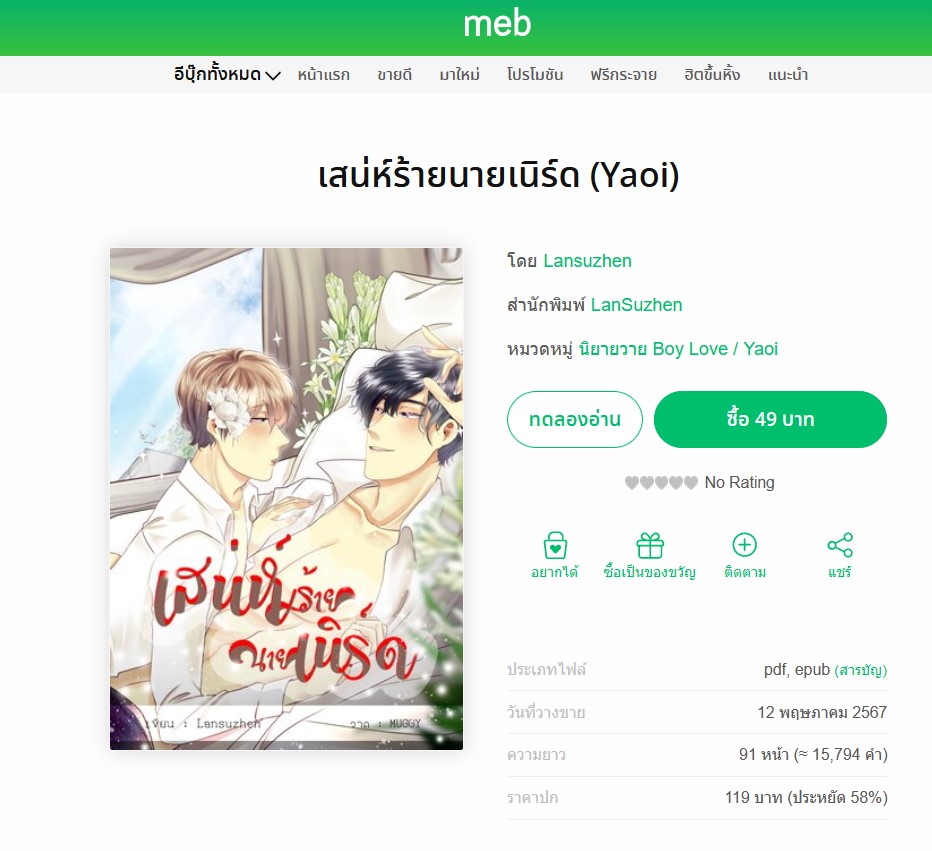Click the heart rating icons
932x851 pixels.
tap(661, 483)
